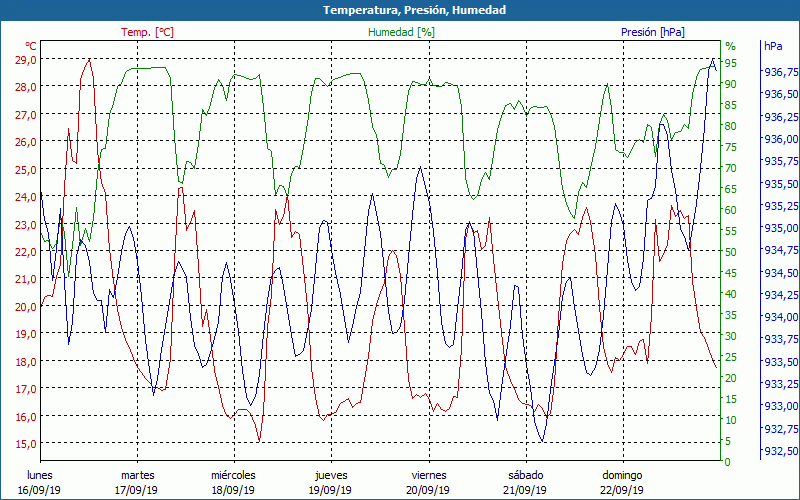This screenshot has height=500, width=800.
Task: Click the 26,0 temperature axis value
Action: point(26,142)
